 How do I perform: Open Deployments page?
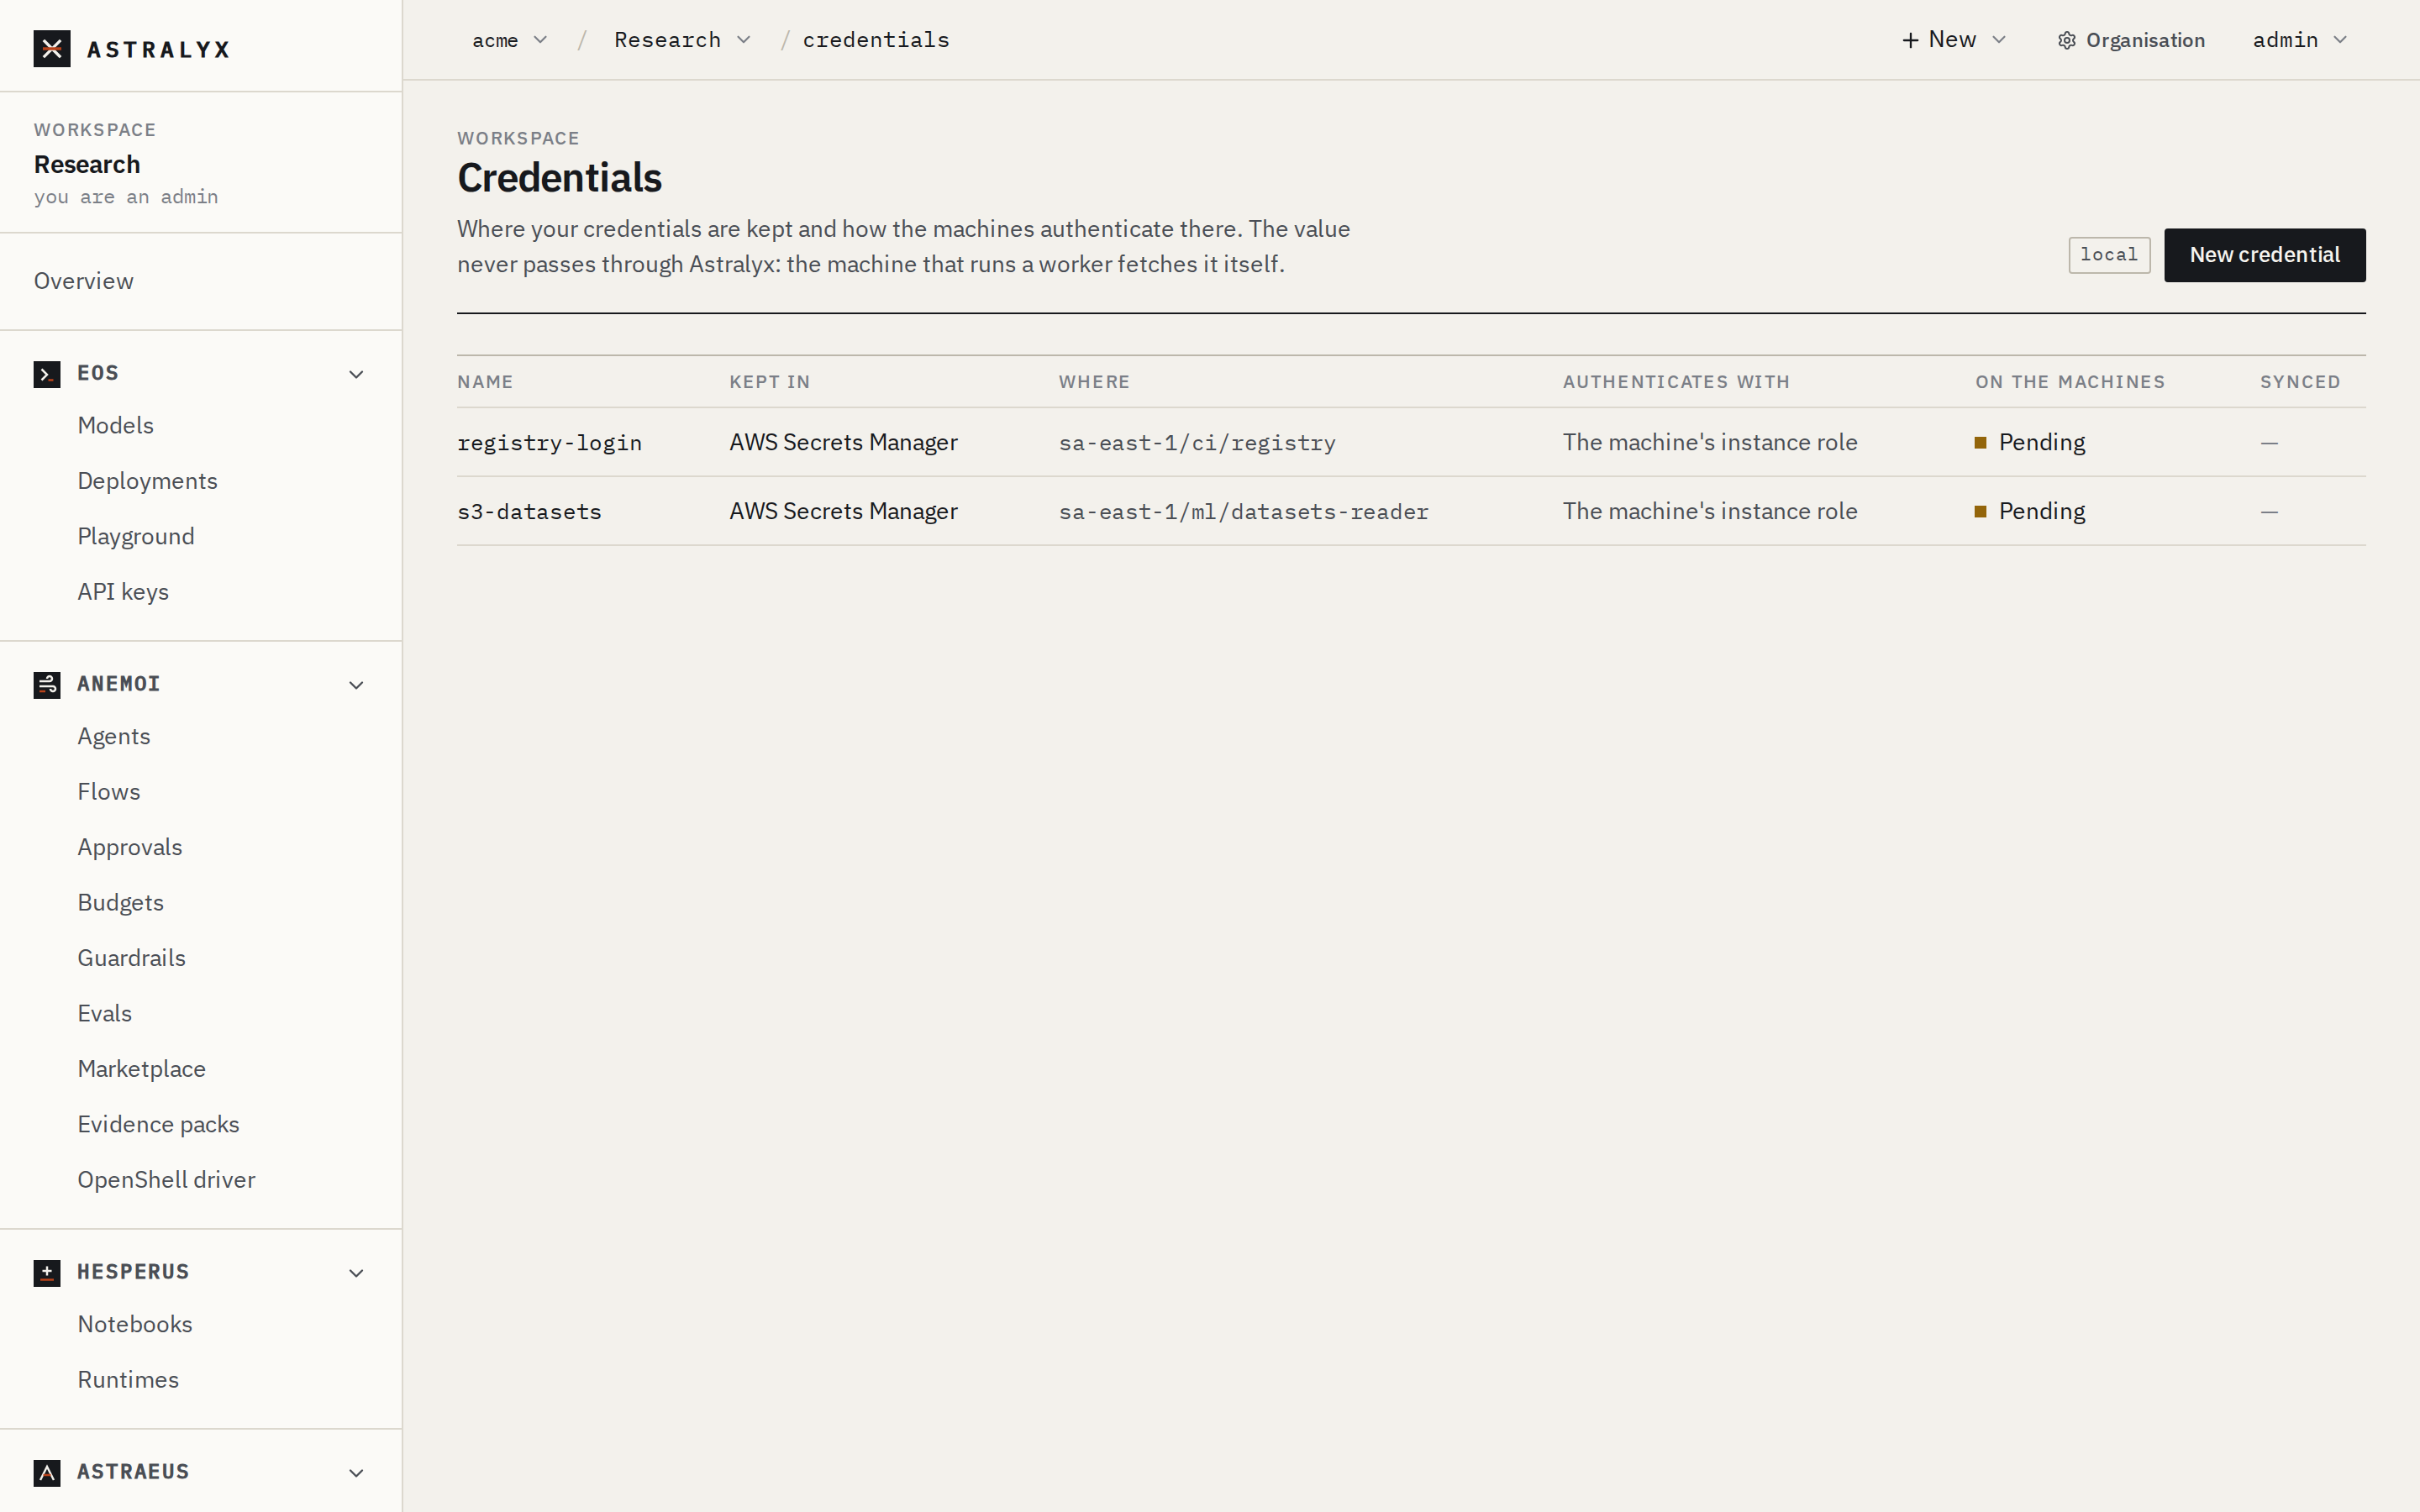[148, 481]
